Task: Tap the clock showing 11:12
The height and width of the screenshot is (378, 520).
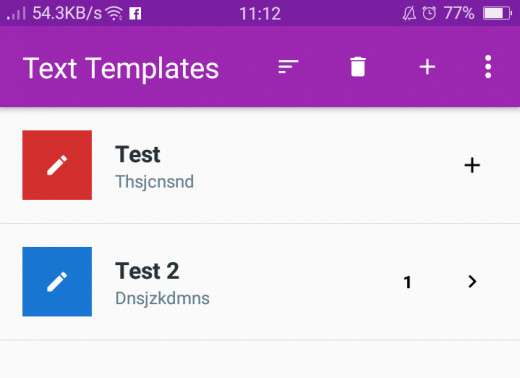Action: pyautogui.click(x=260, y=14)
